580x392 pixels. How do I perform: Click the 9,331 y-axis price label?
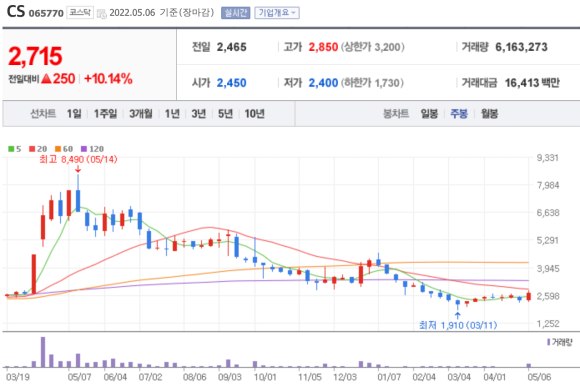click(548, 158)
